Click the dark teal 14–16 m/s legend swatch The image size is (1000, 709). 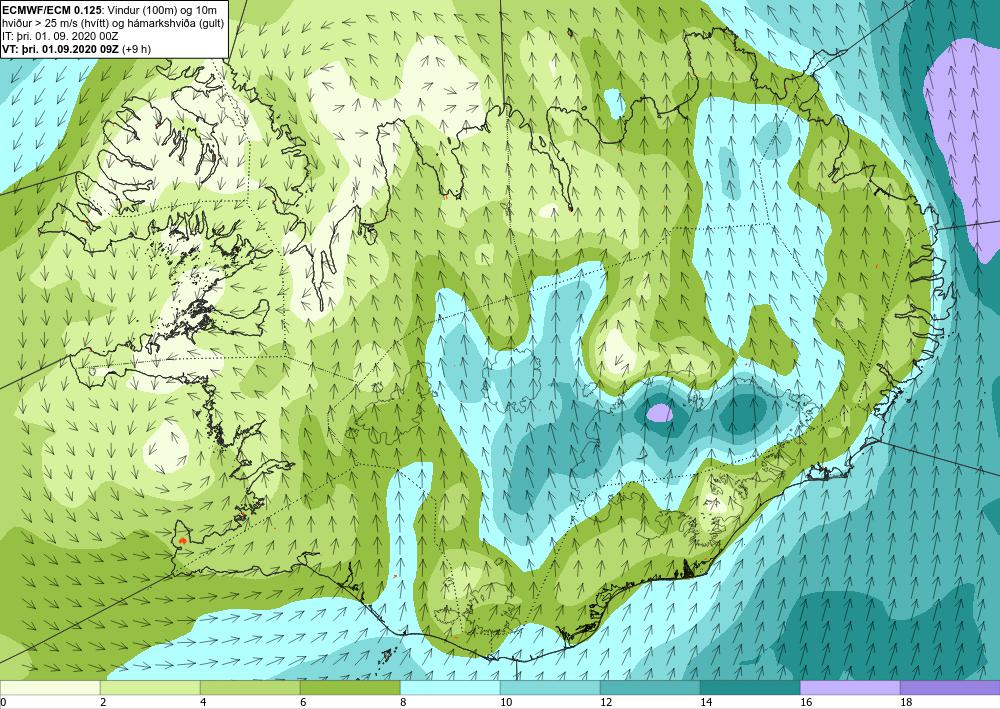coord(750,687)
